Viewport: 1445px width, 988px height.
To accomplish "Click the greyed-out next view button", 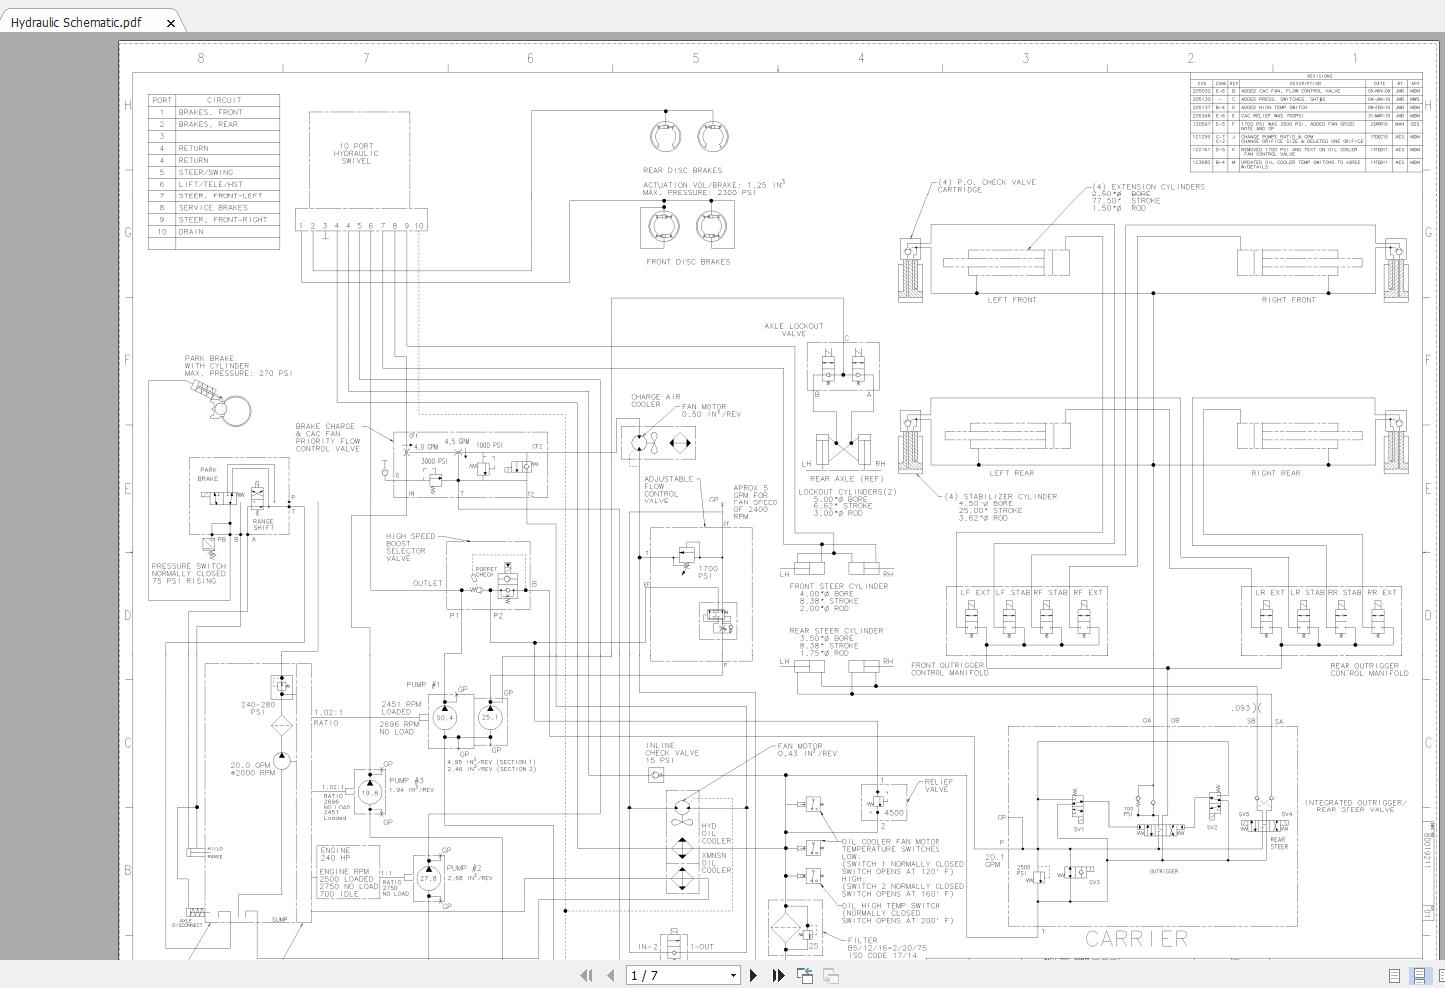I will [x=831, y=975].
